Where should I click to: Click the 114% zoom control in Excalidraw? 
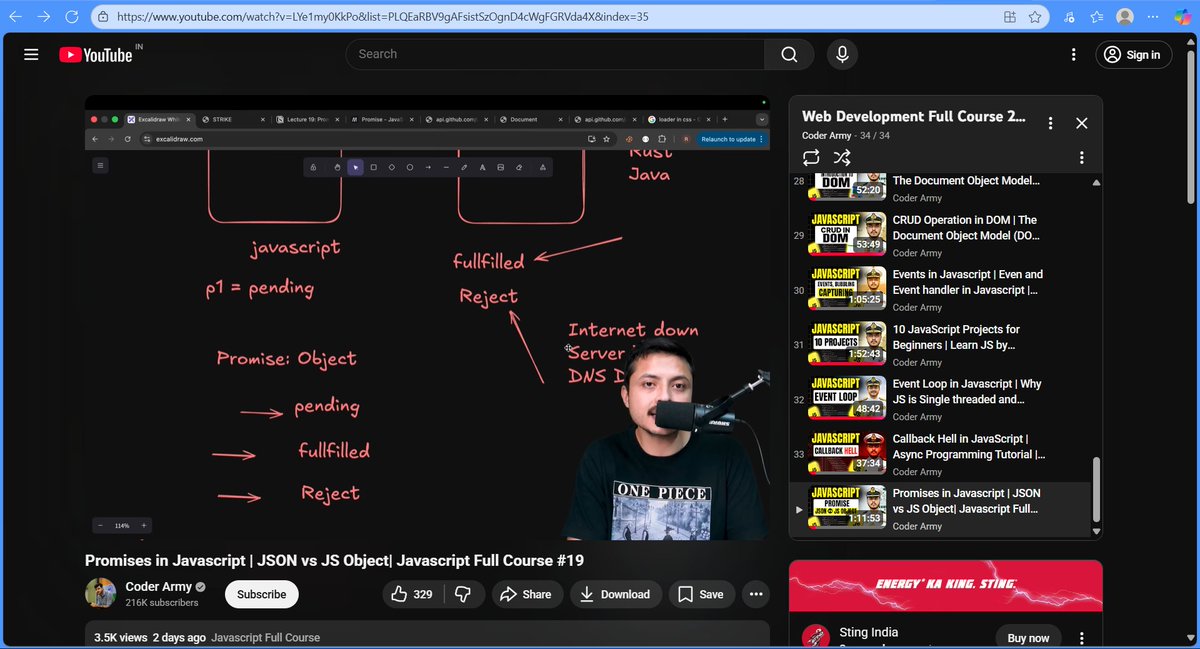120,525
